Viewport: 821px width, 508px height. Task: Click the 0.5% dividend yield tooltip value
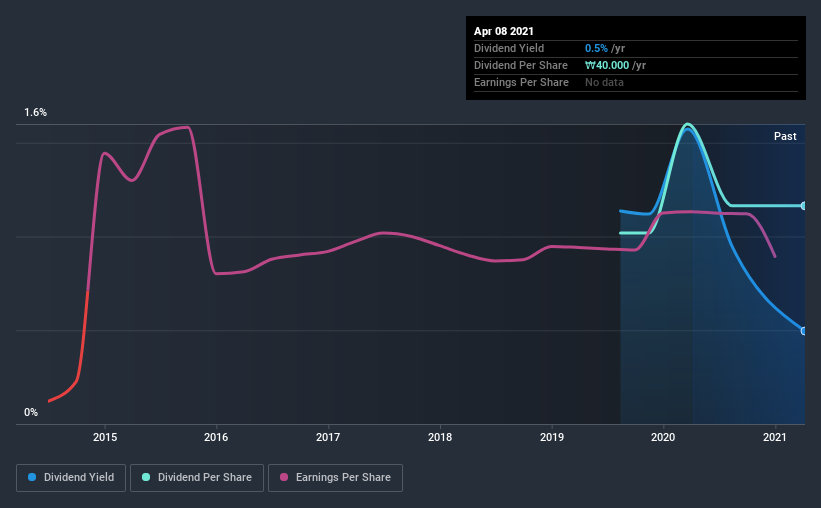[x=596, y=48]
